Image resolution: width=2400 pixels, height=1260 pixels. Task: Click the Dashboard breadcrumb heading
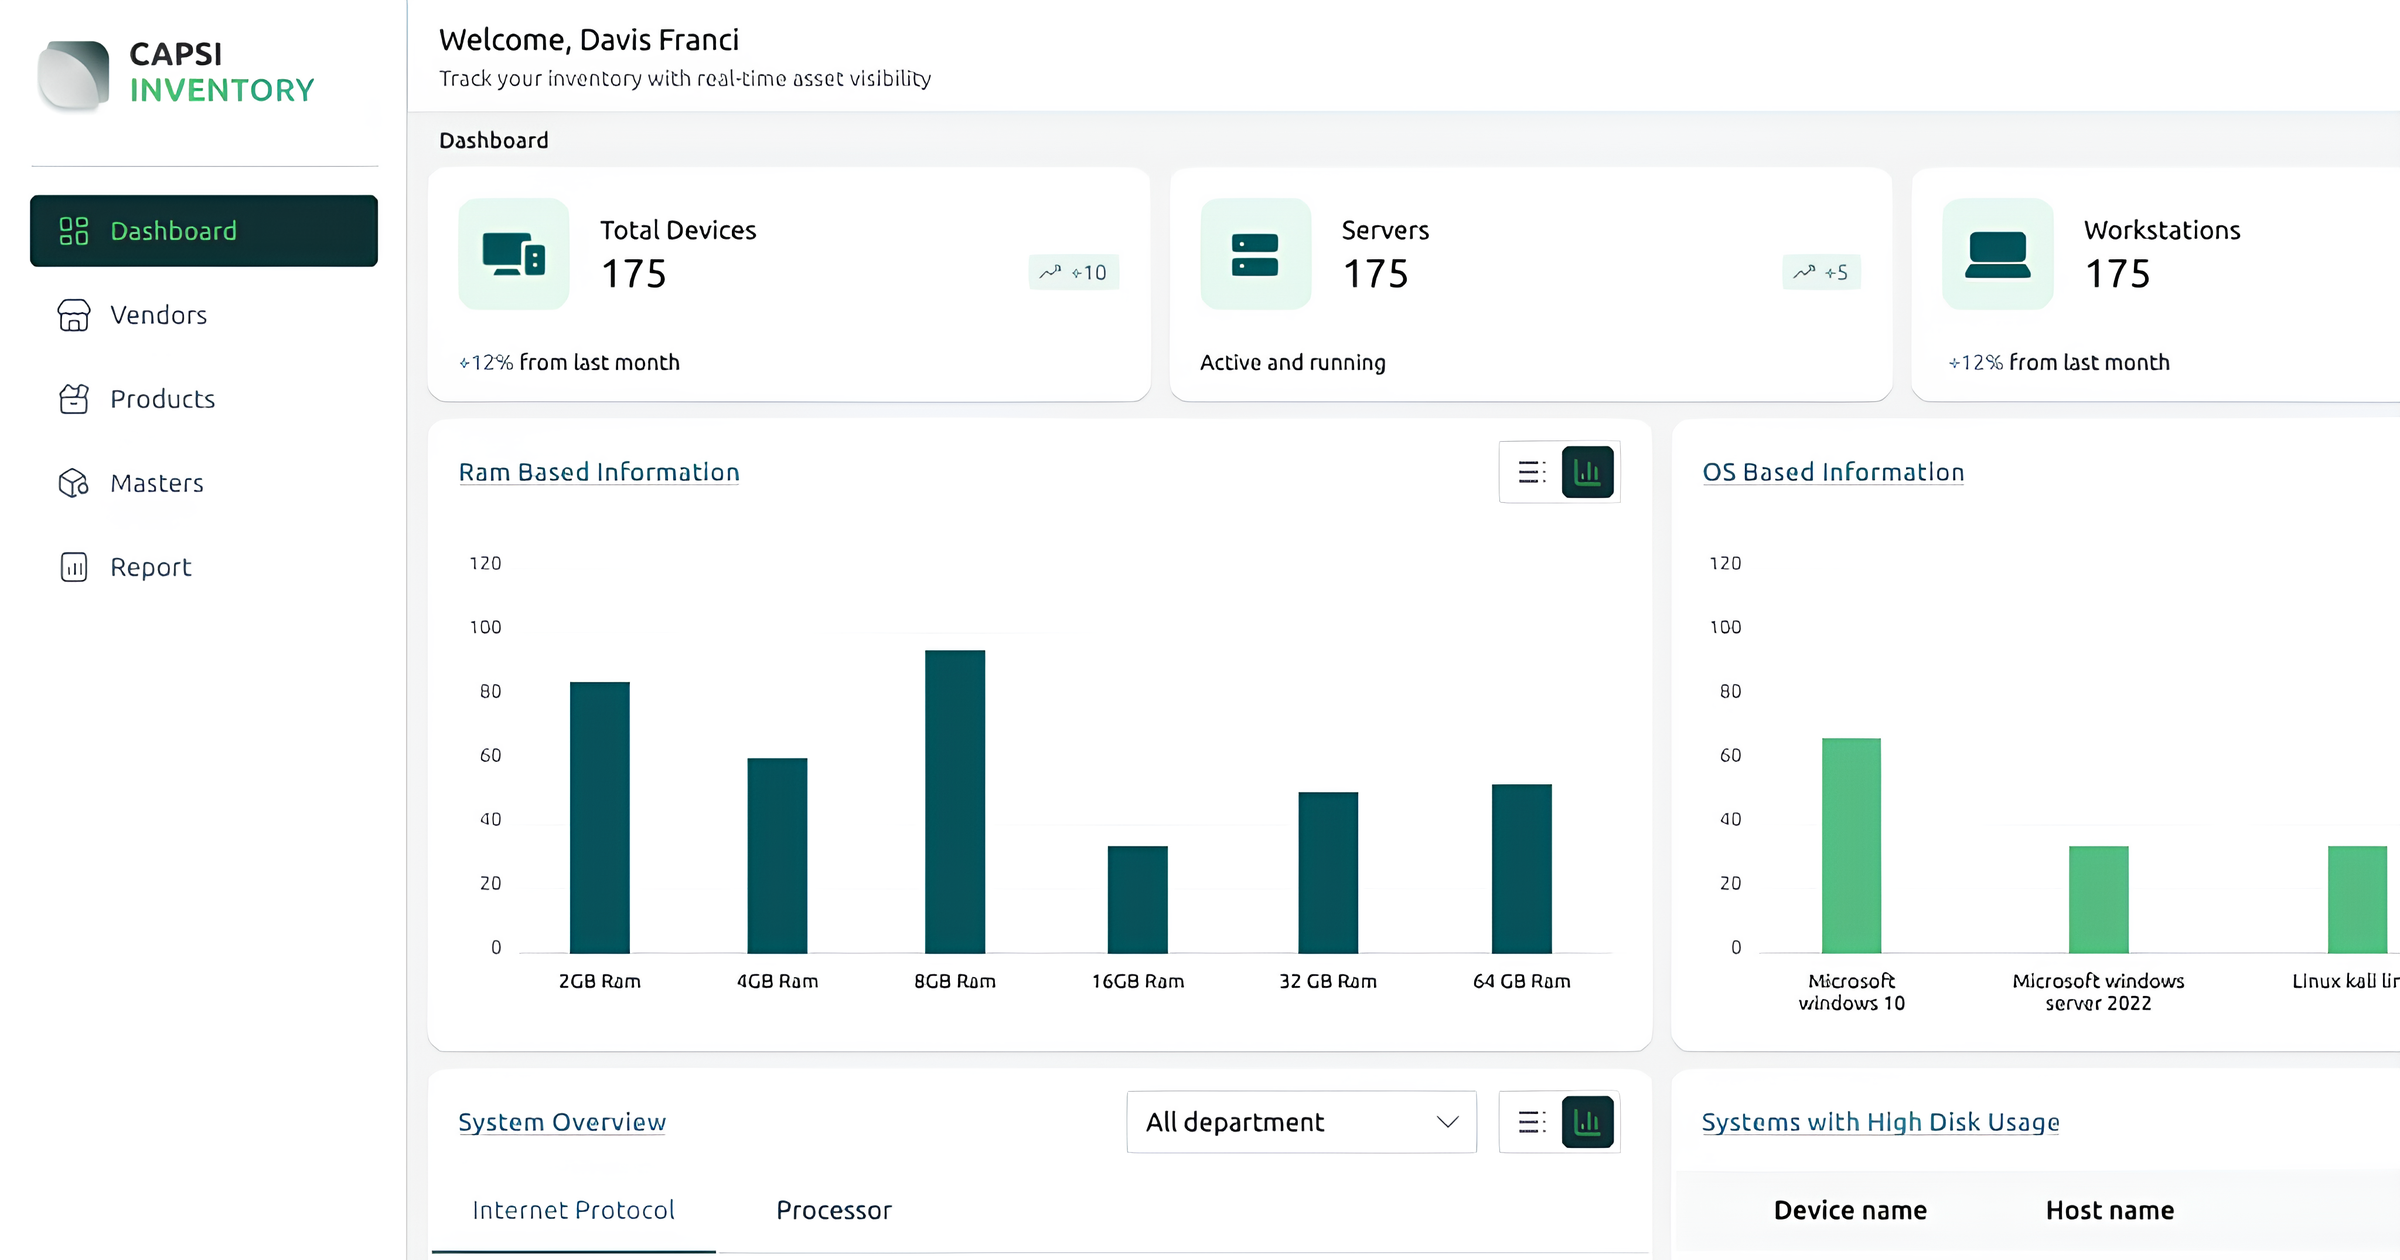494,140
